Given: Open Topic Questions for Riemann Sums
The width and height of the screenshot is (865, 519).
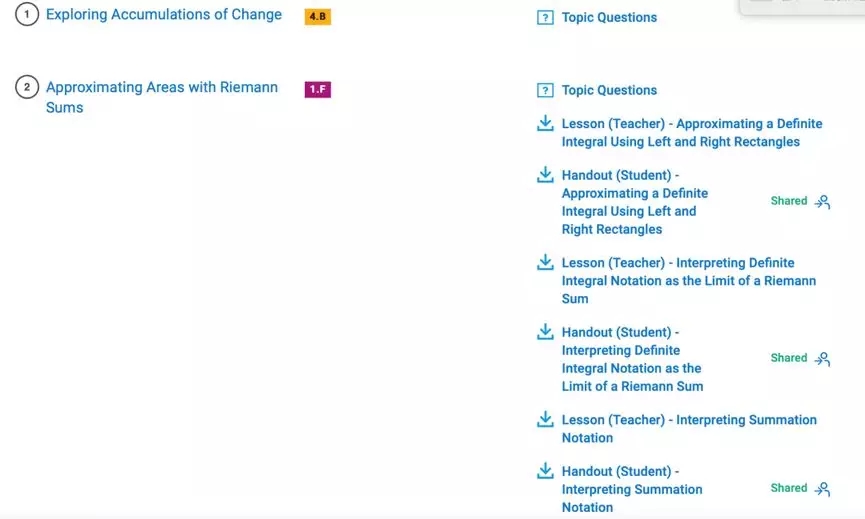Looking at the screenshot, I should [609, 90].
